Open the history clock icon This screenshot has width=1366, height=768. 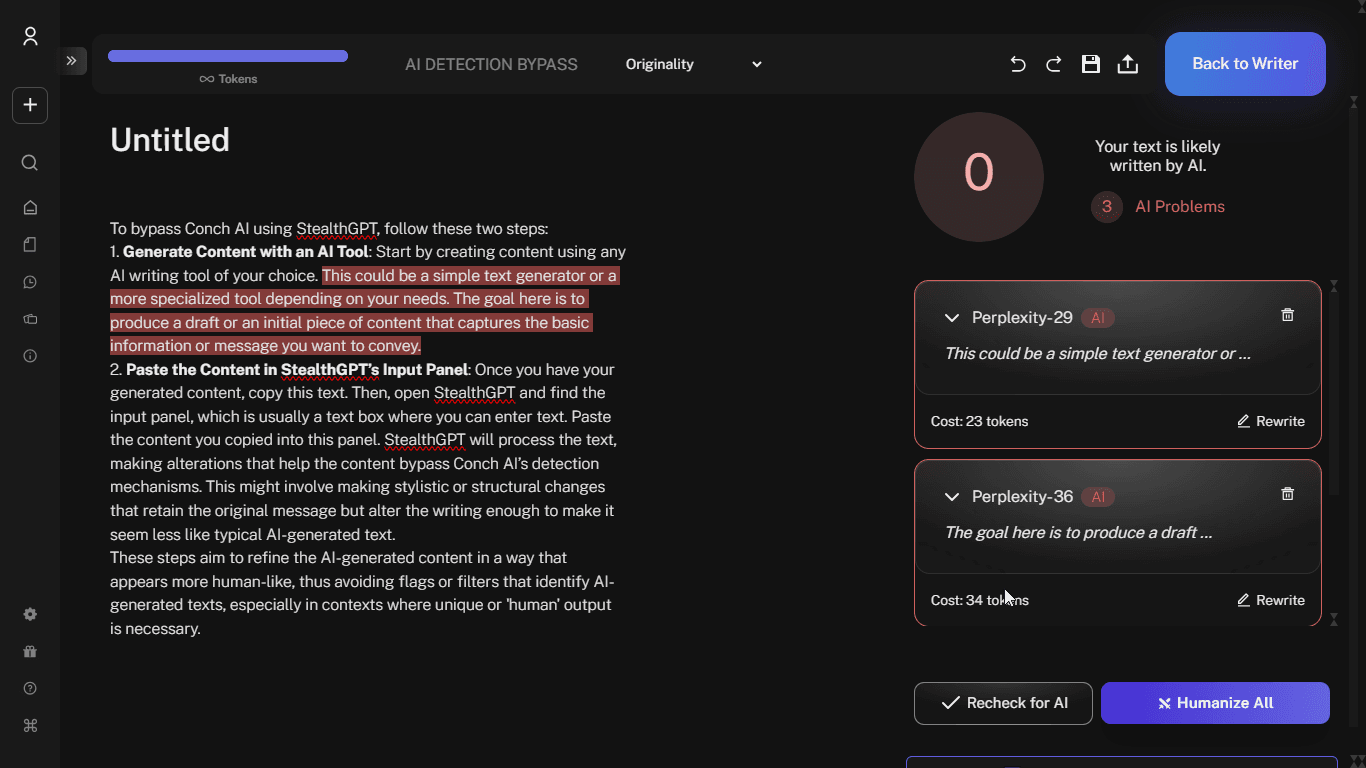click(x=30, y=282)
